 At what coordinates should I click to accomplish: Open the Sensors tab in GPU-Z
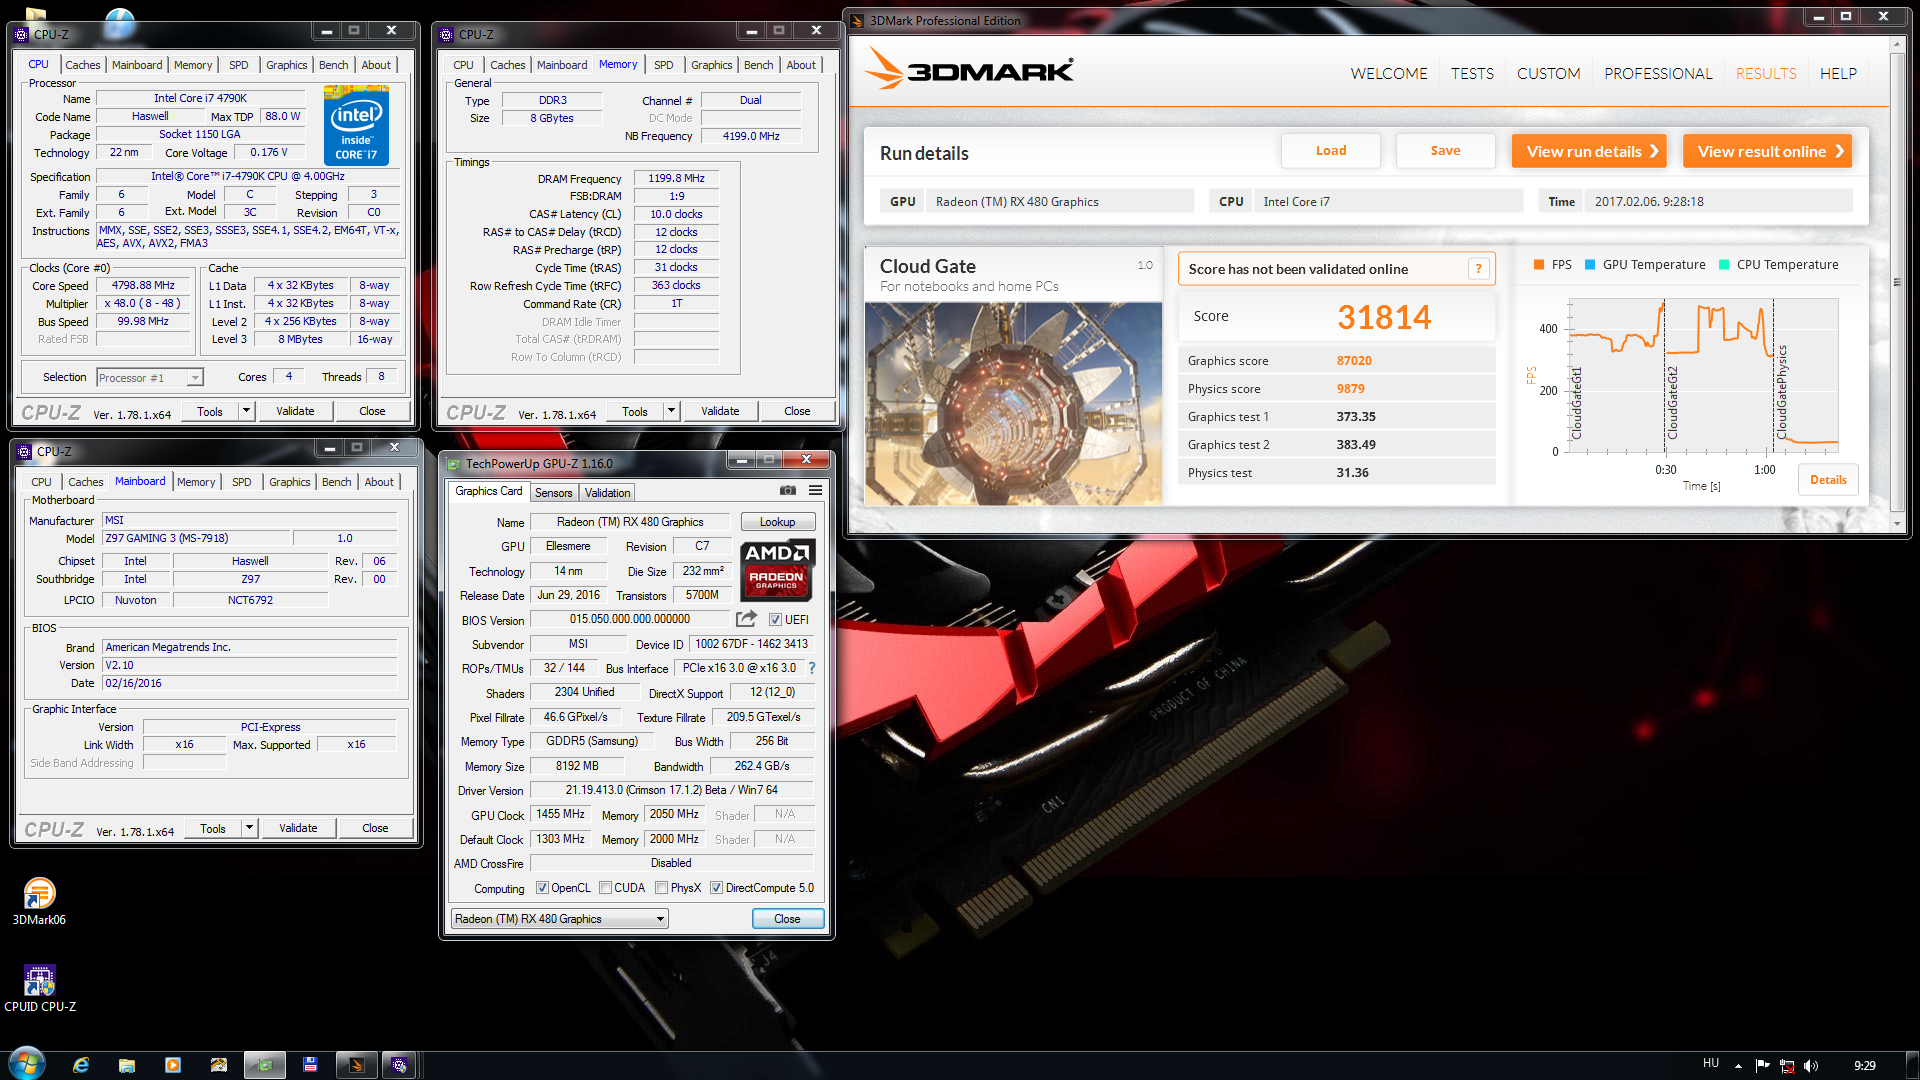(x=553, y=493)
